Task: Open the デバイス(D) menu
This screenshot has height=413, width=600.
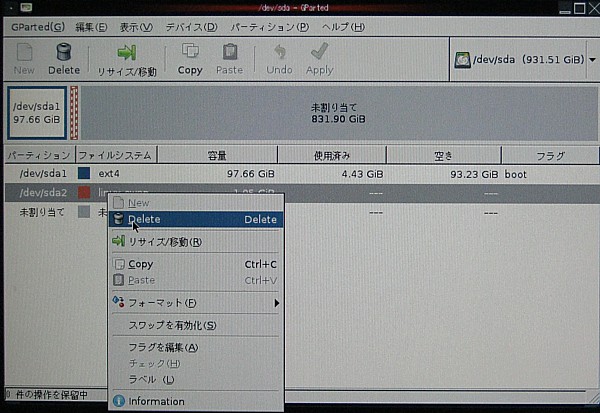Action: [x=191, y=27]
